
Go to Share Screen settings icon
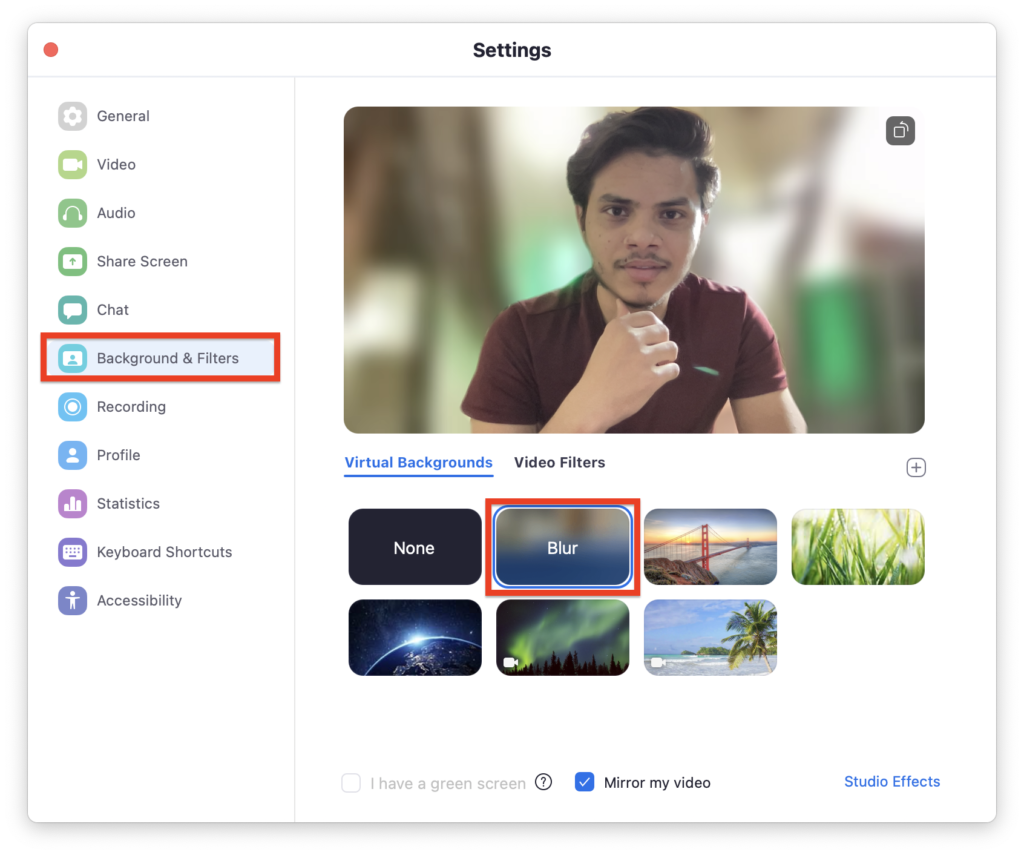pyautogui.click(x=72, y=261)
